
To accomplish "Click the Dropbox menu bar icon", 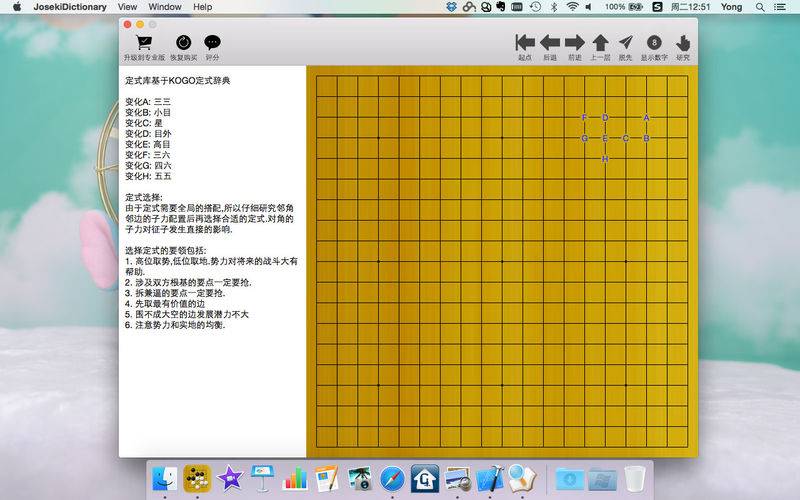I will [x=451, y=7].
